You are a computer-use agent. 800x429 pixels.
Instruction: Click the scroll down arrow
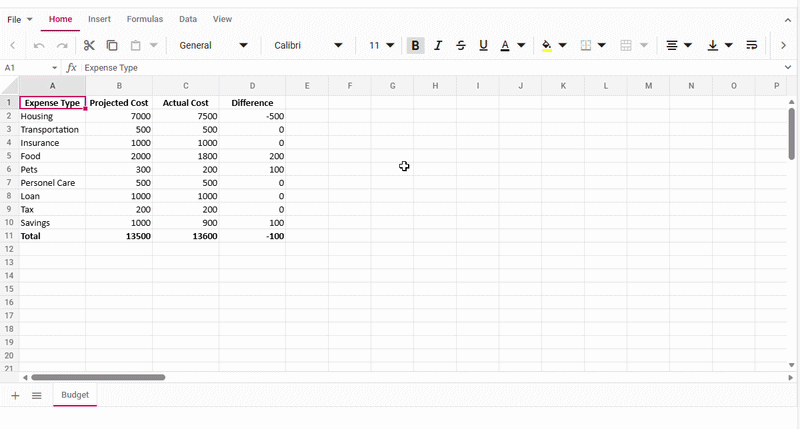tap(791, 365)
